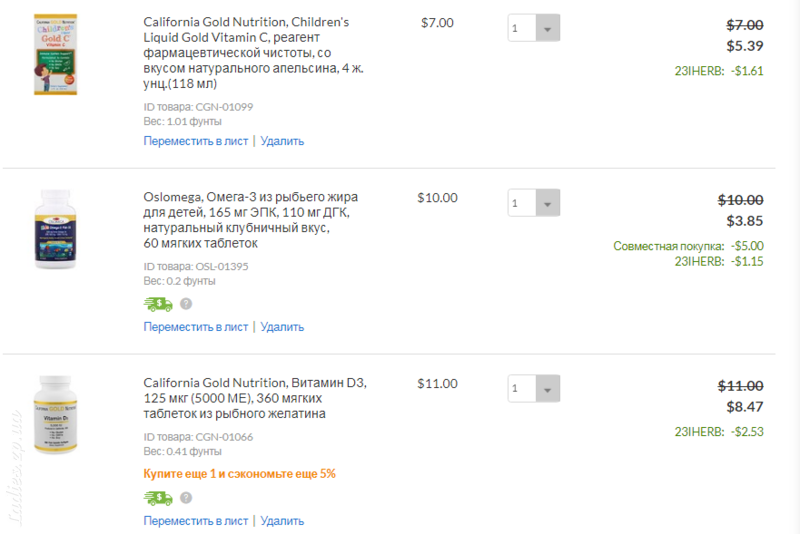Move the Vitamin D3 item to wish list
Screen dimensions: 800x534
pyautogui.click(x=195, y=521)
